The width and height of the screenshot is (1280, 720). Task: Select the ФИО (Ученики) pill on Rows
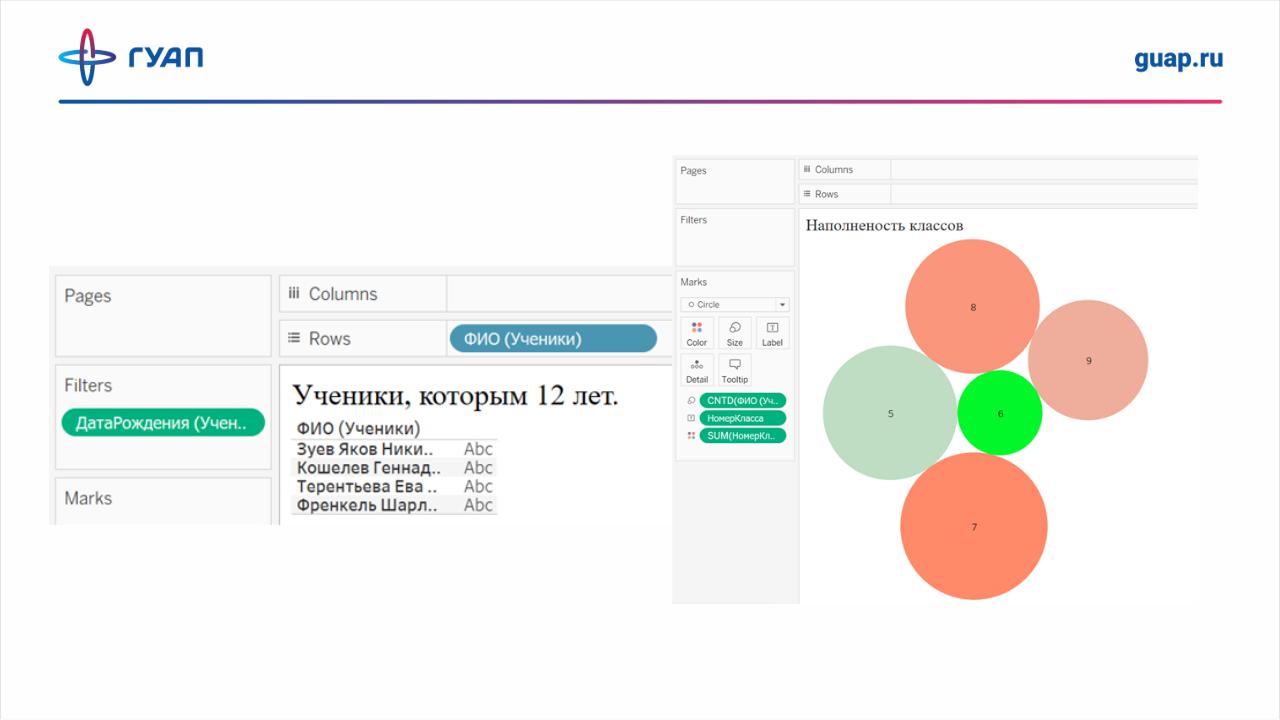[553, 339]
